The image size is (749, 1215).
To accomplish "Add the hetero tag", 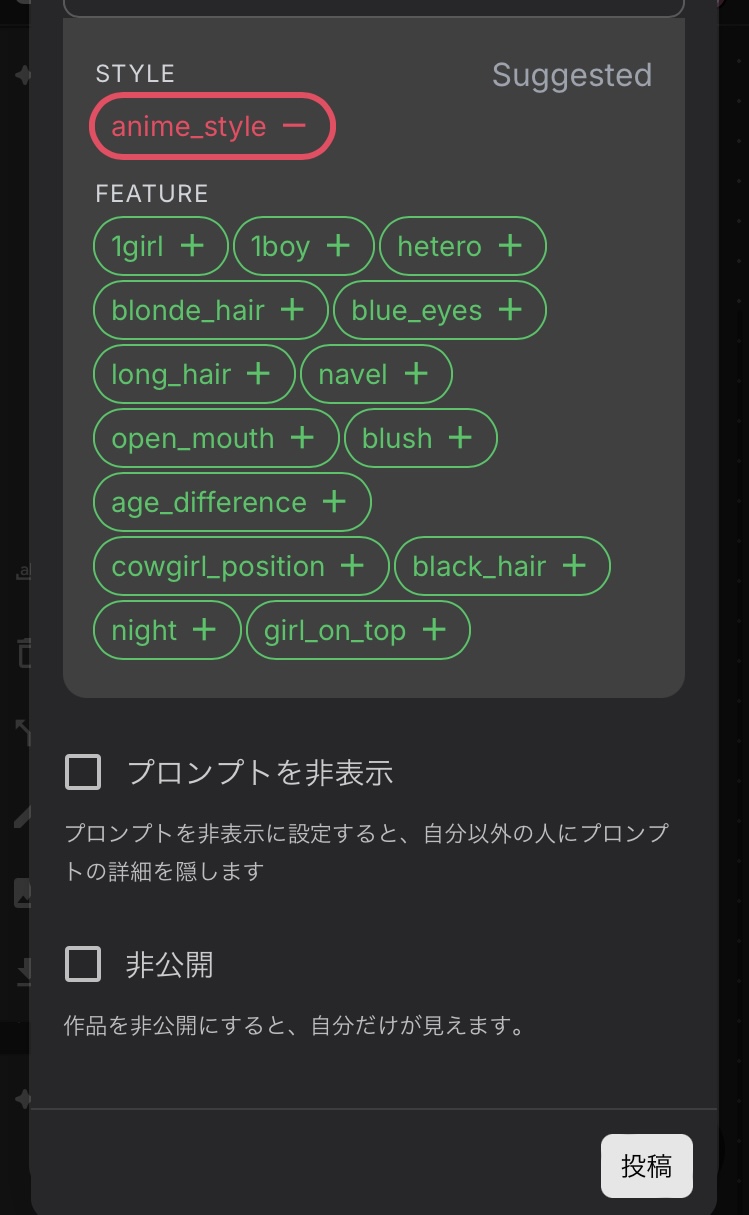I will click(510, 246).
